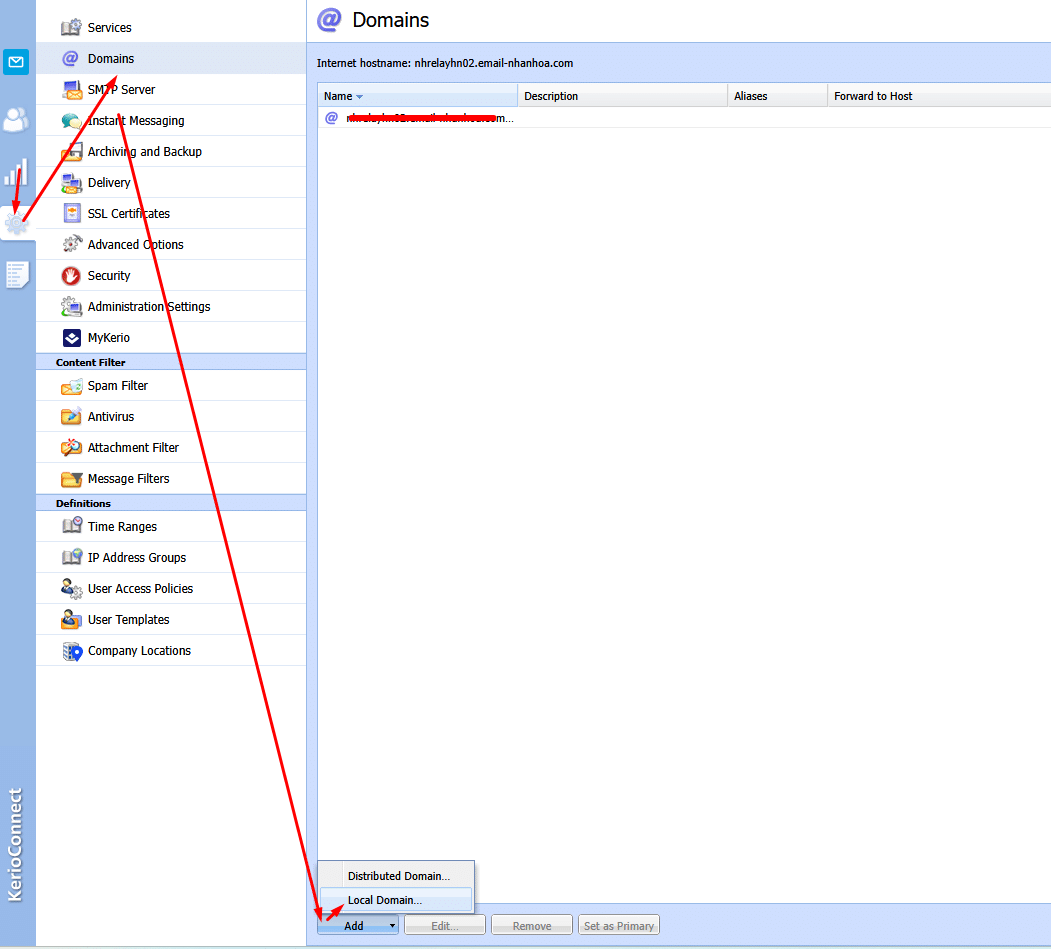The image size is (1051, 949).
Task: Go to Archiving and Backup section
Action: pos(144,152)
